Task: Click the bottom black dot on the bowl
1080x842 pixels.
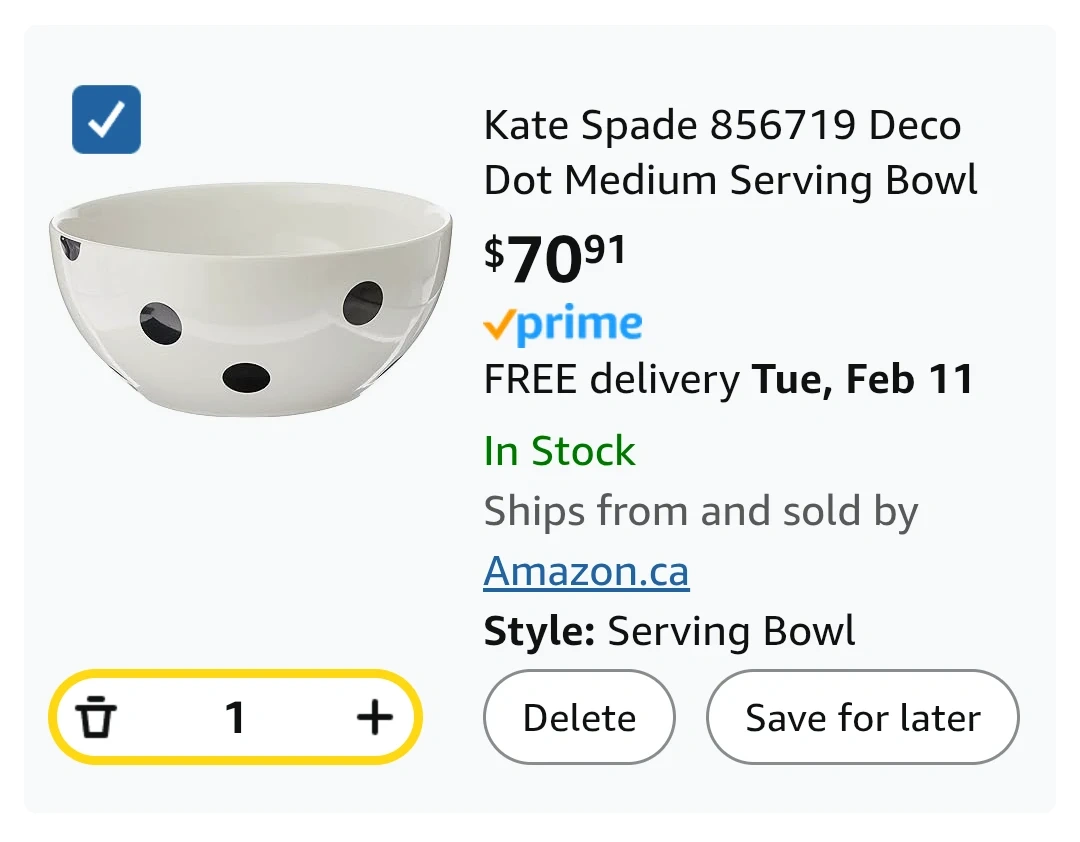Action: pos(246,376)
